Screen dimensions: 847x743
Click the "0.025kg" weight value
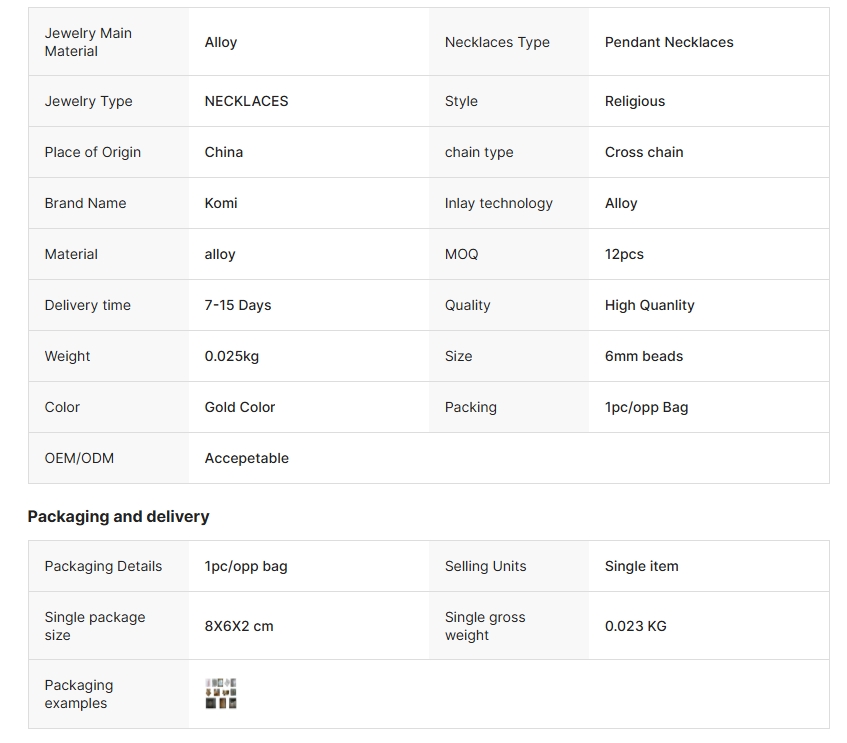232,356
